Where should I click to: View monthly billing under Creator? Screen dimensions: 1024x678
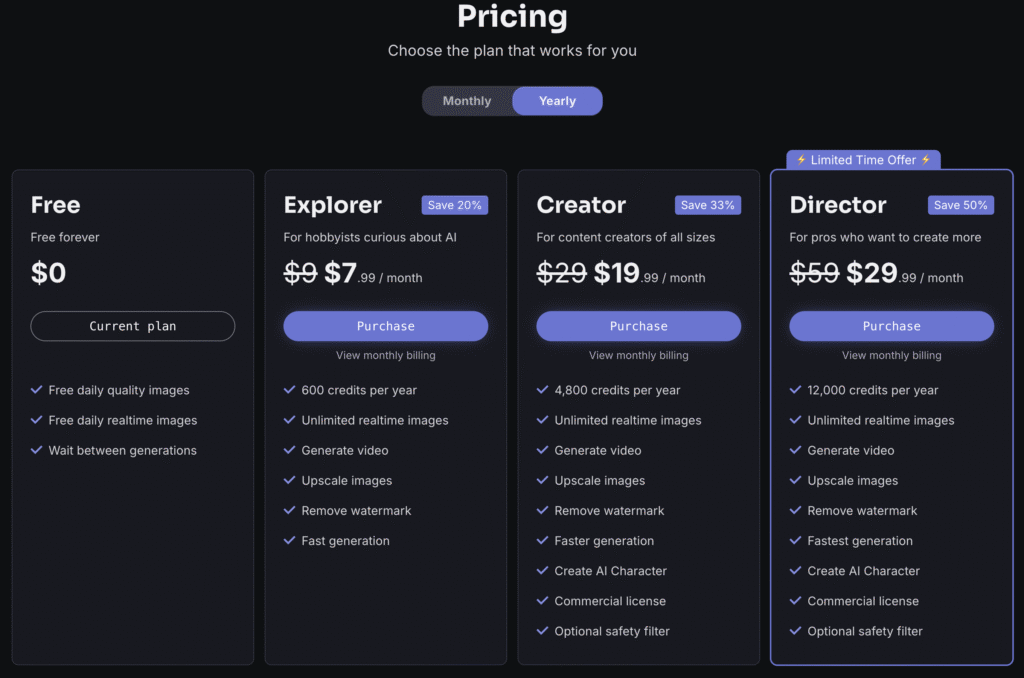[639, 355]
